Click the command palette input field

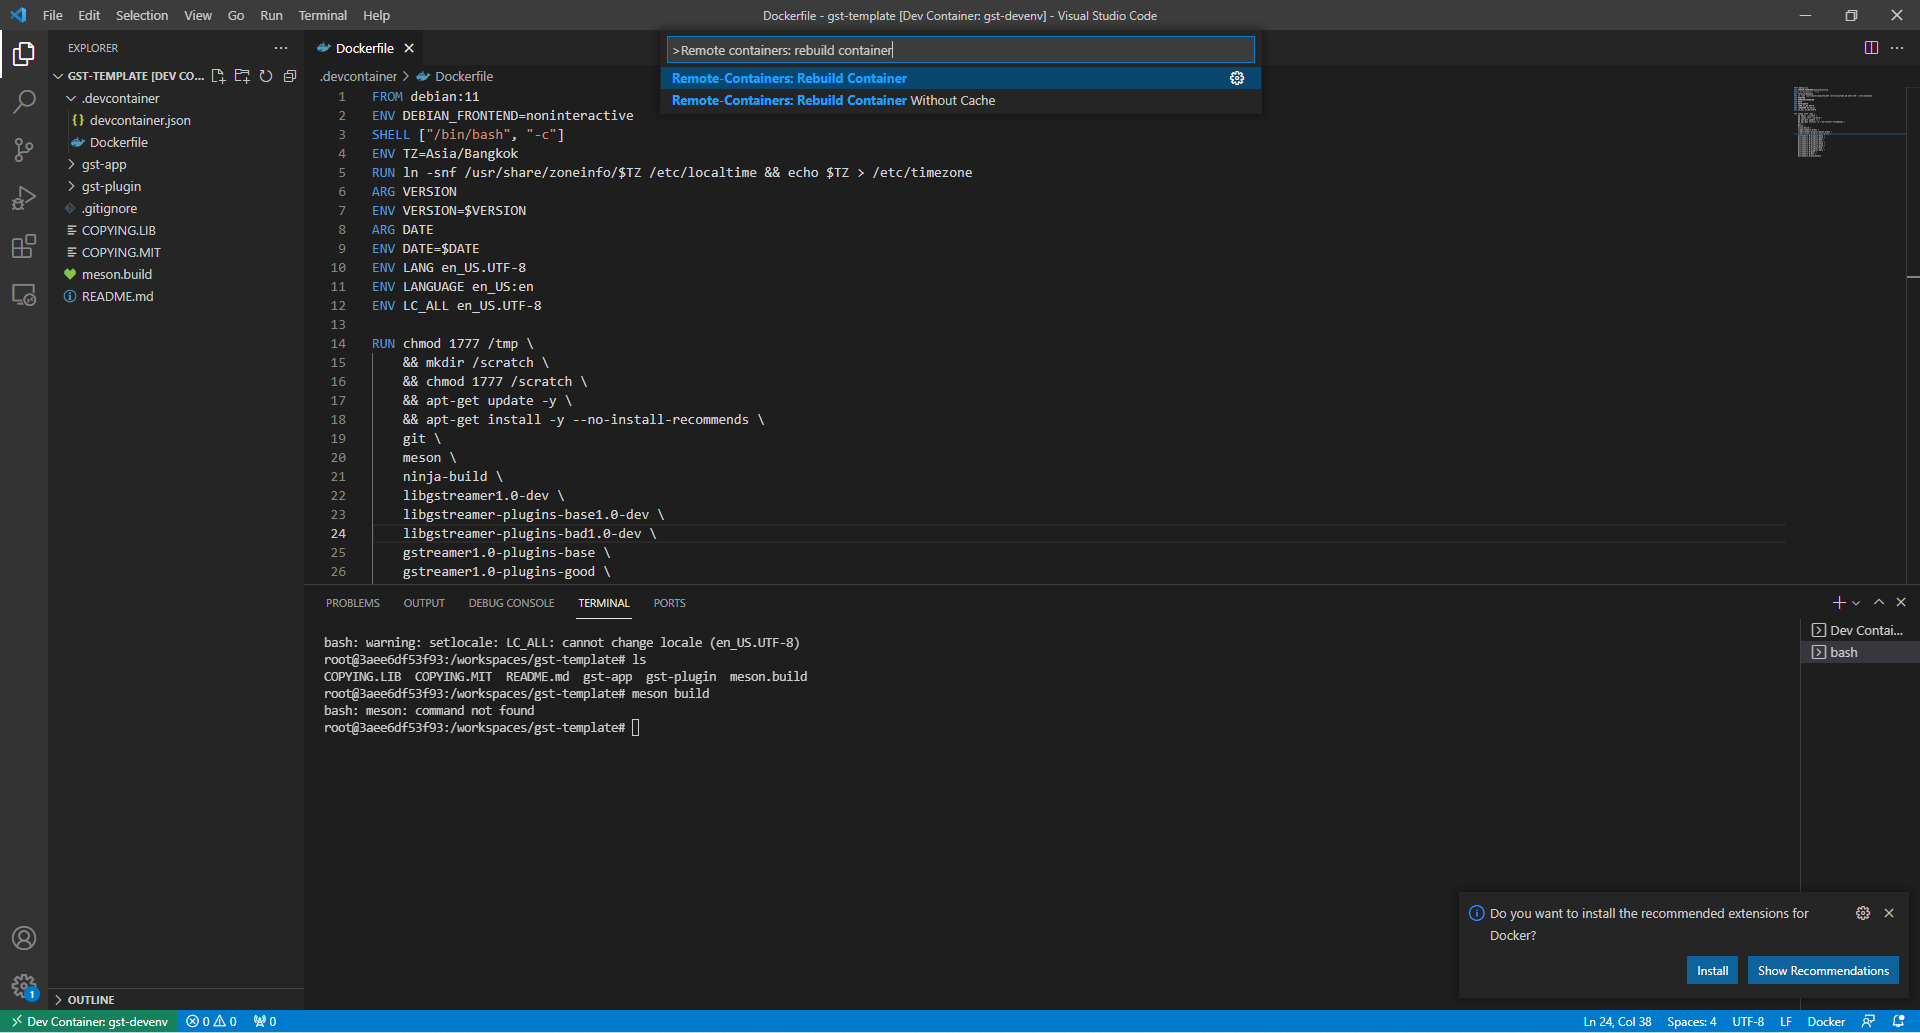[x=960, y=50]
